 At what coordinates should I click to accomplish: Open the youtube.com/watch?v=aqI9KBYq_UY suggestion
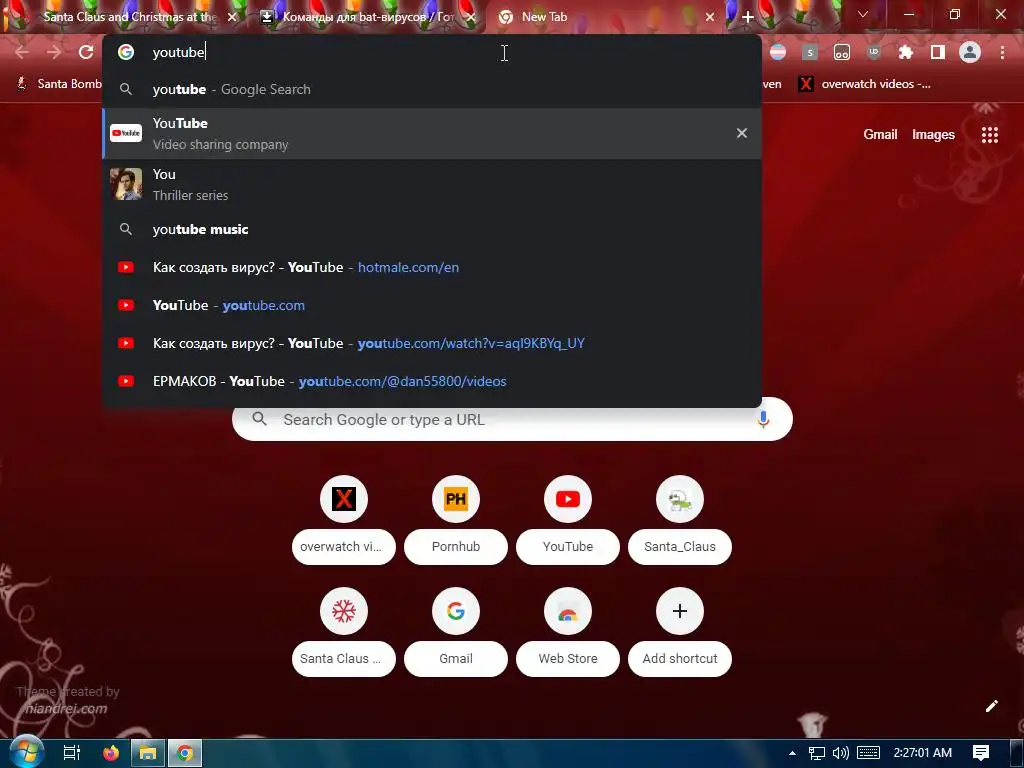pos(432,343)
